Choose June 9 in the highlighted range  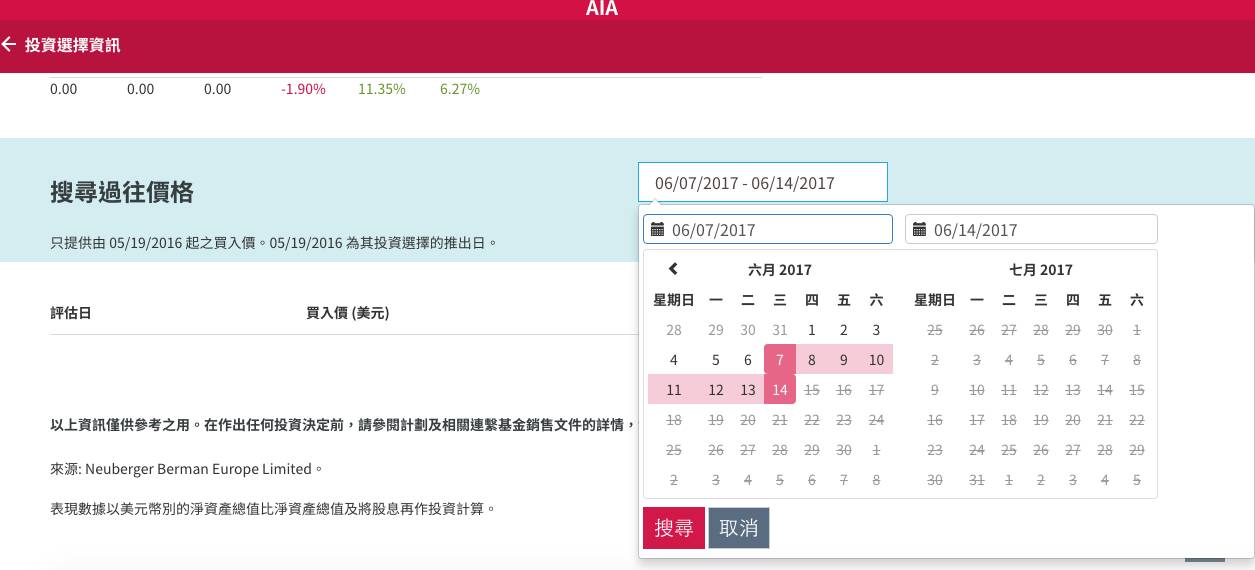click(x=844, y=360)
